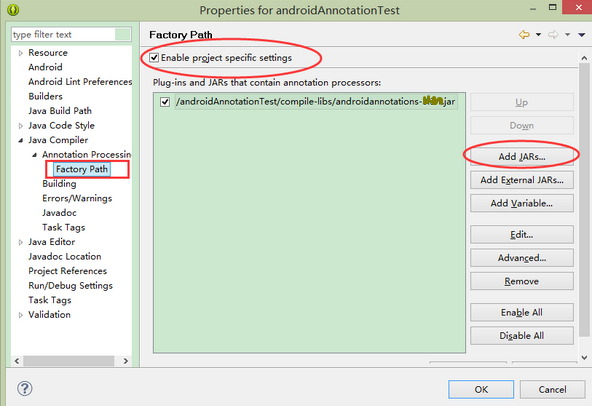This screenshot has width=592, height=406.
Task: Click the Remove button
Action: point(522,281)
